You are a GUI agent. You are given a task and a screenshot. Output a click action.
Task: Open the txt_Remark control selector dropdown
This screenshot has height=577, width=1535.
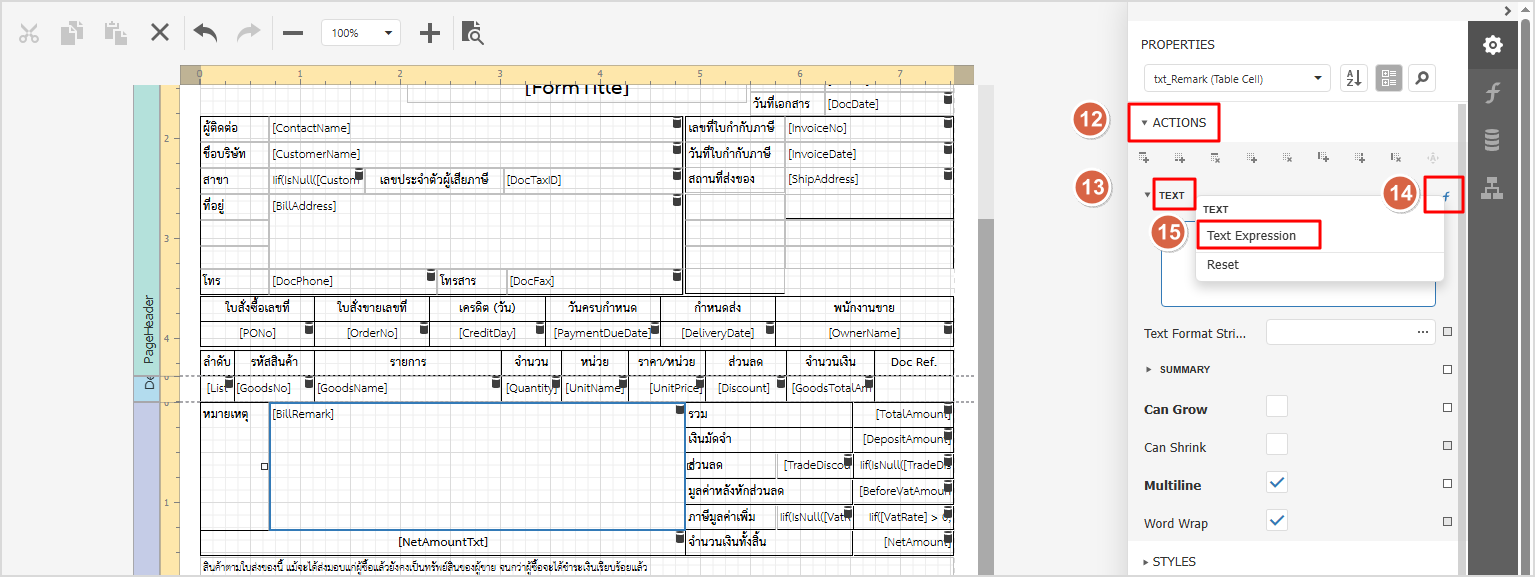coord(1237,78)
